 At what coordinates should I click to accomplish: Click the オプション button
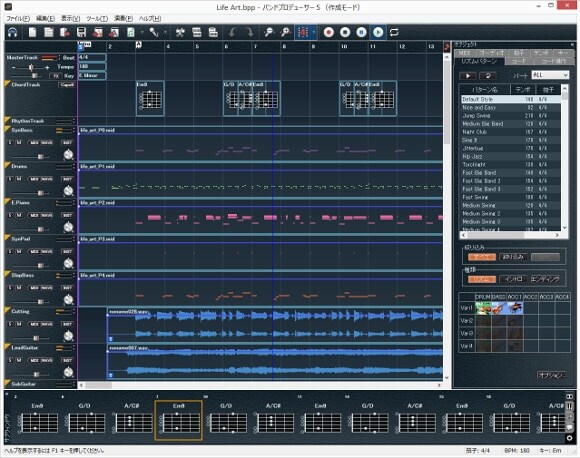click(551, 375)
